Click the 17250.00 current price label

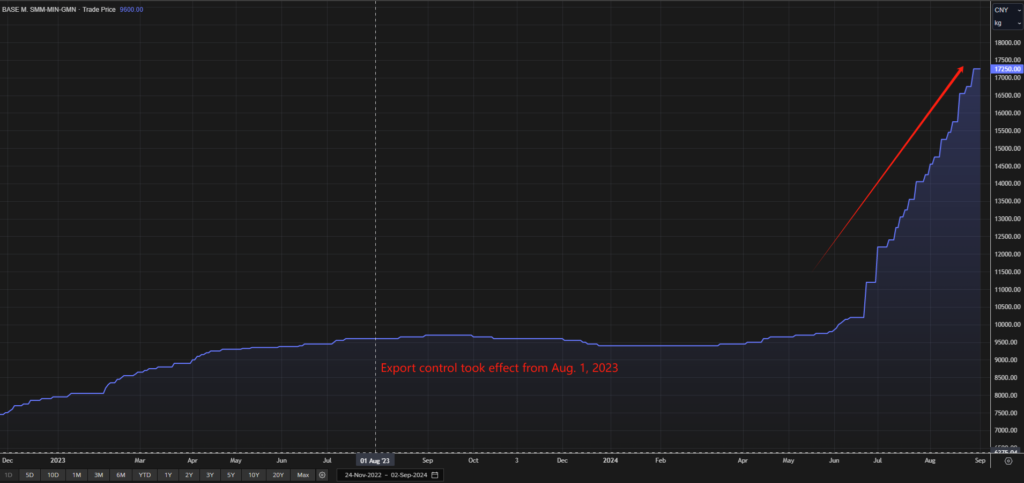pos(1005,69)
